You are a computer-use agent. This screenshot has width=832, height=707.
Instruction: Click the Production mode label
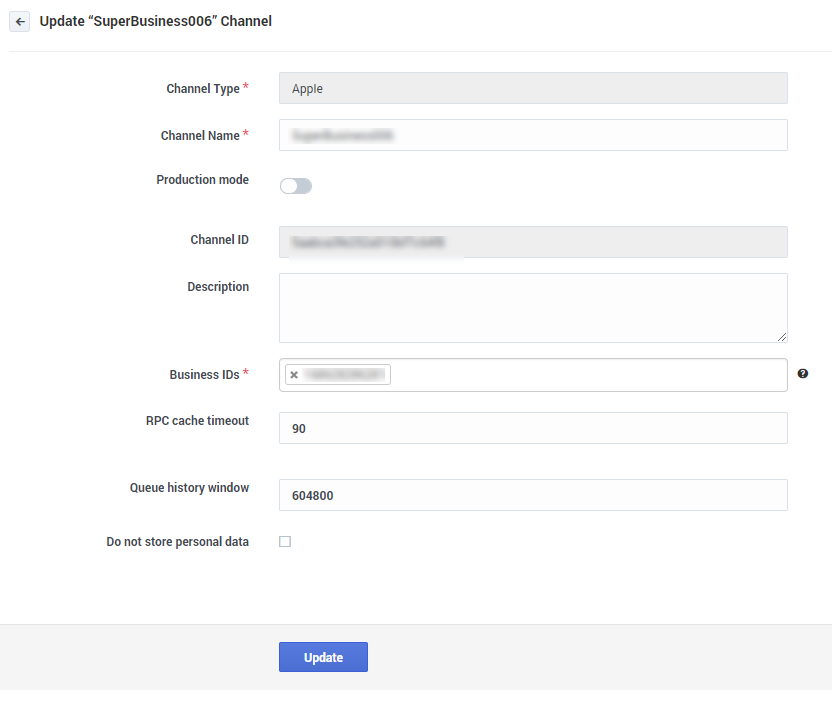[202, 180]
